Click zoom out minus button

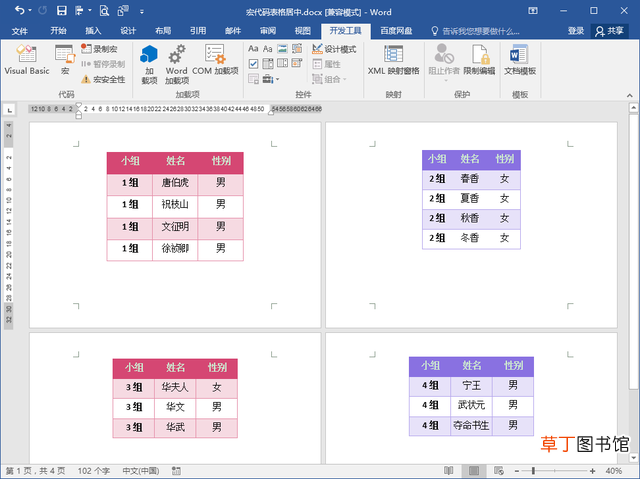pyautogui.click(x=517, y=471)
